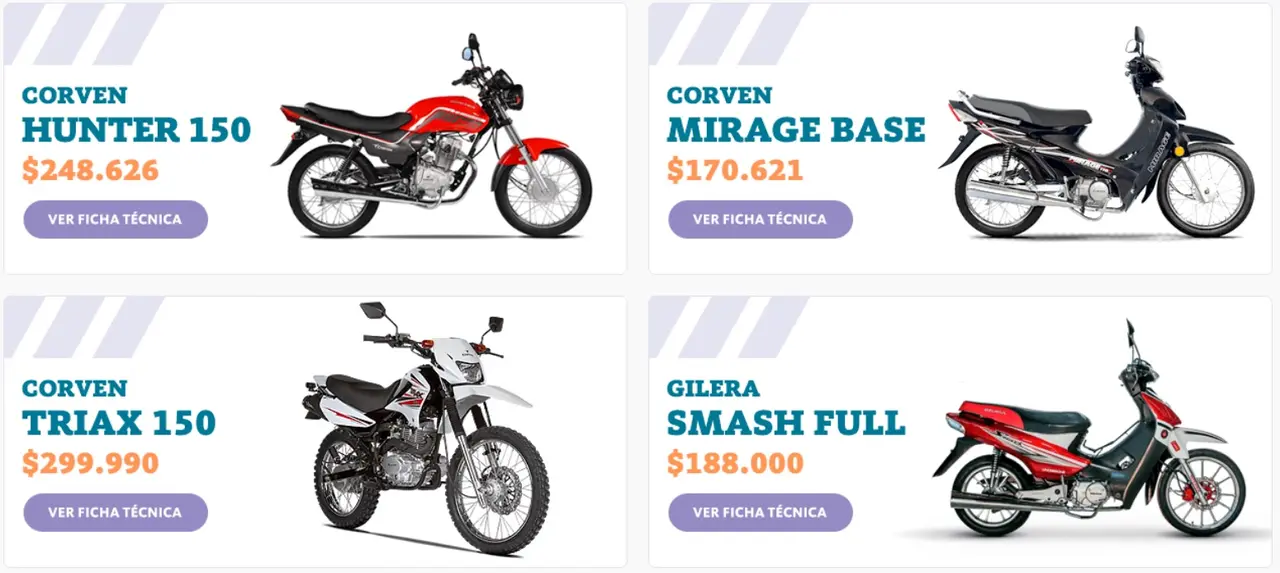1280x573 pixels.
Task: Click the HUNTER 150 model title
Action: pyautogui.click(x=136, y=130)
